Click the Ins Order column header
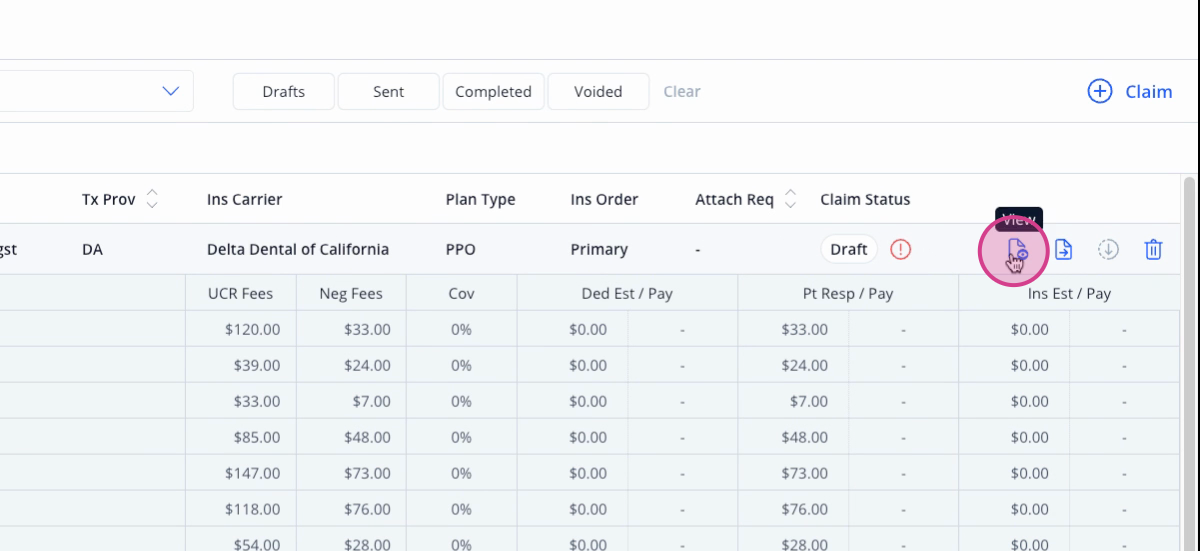The height and width of the screenshot is (551, 1200). pos(605,199)
